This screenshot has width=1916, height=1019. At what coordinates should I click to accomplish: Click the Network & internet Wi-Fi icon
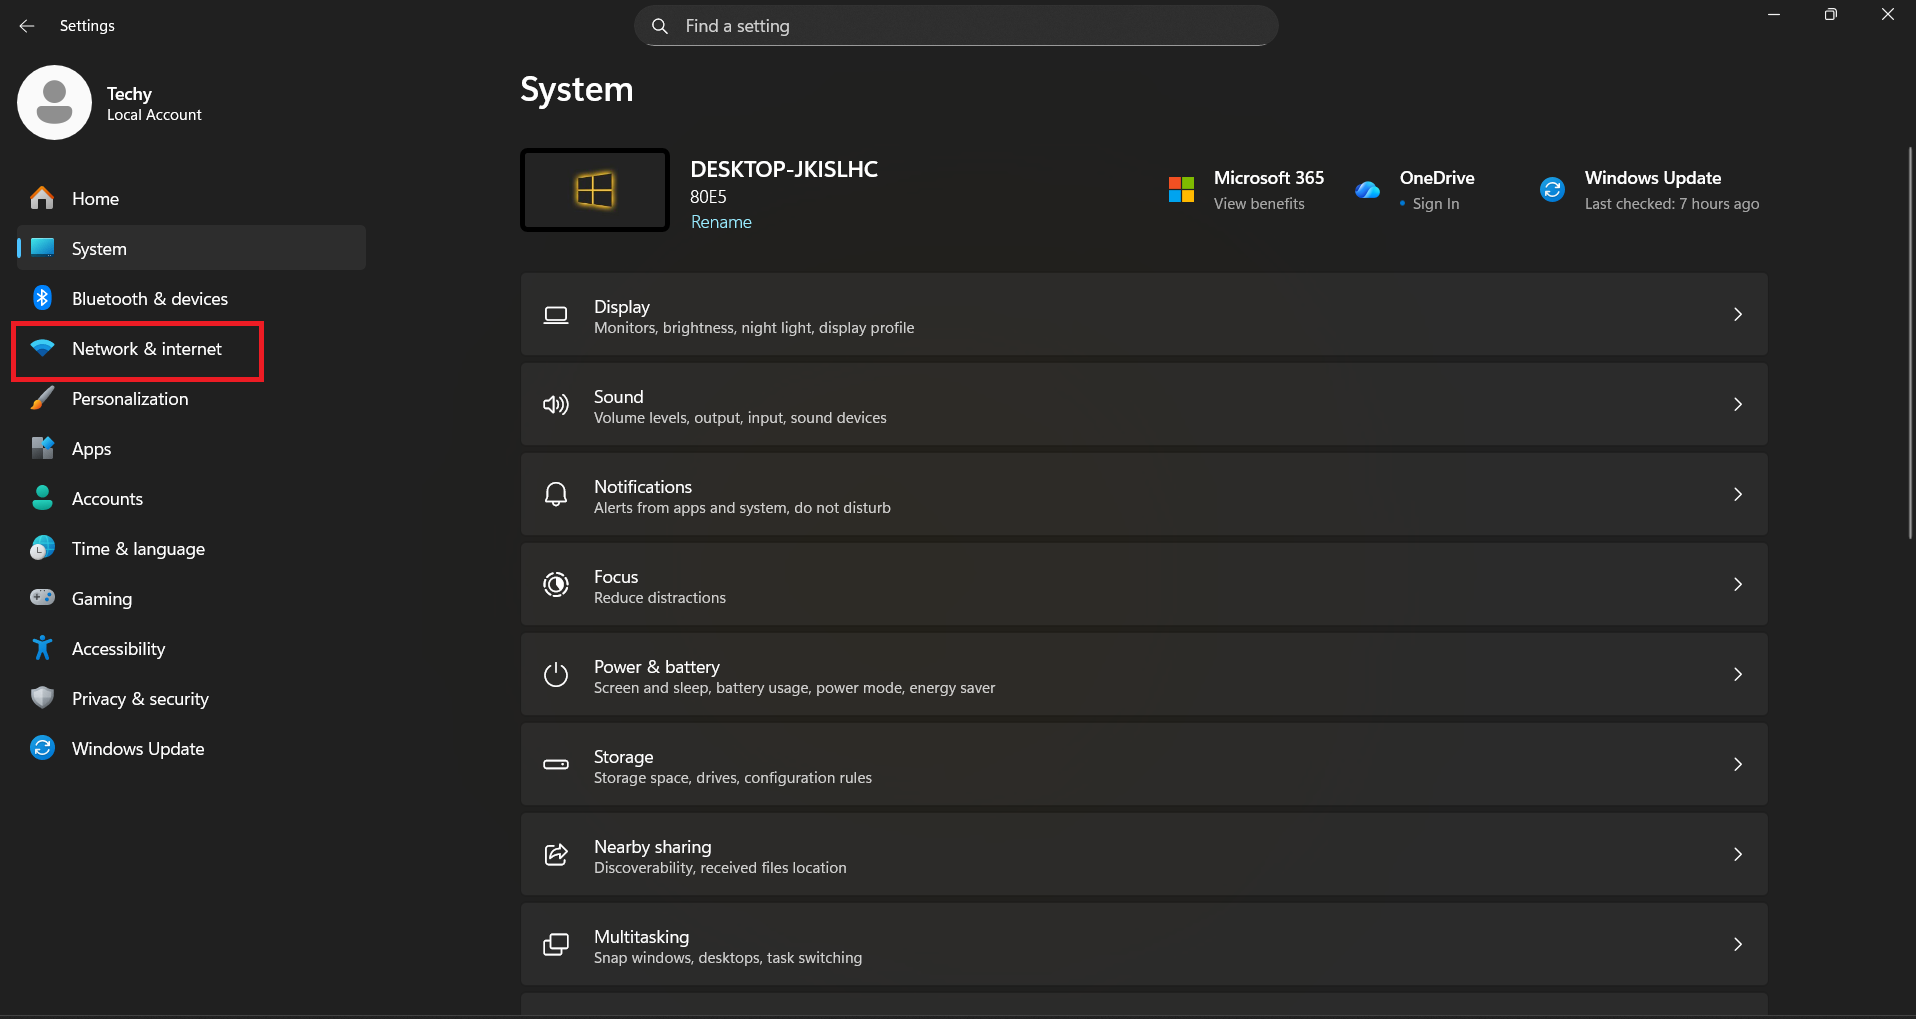click(x=42, y=348)
